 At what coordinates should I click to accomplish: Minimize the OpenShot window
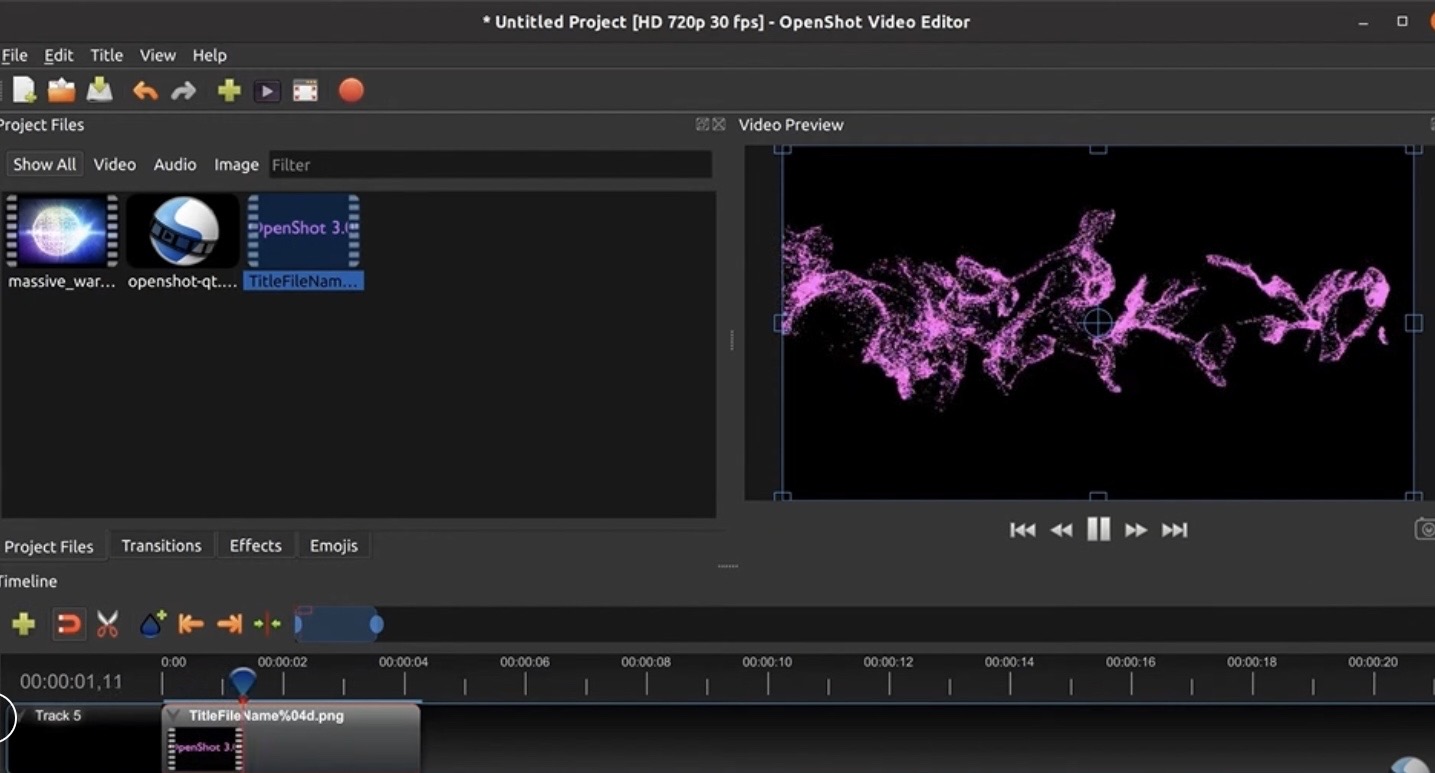[x=1363, y=22]
